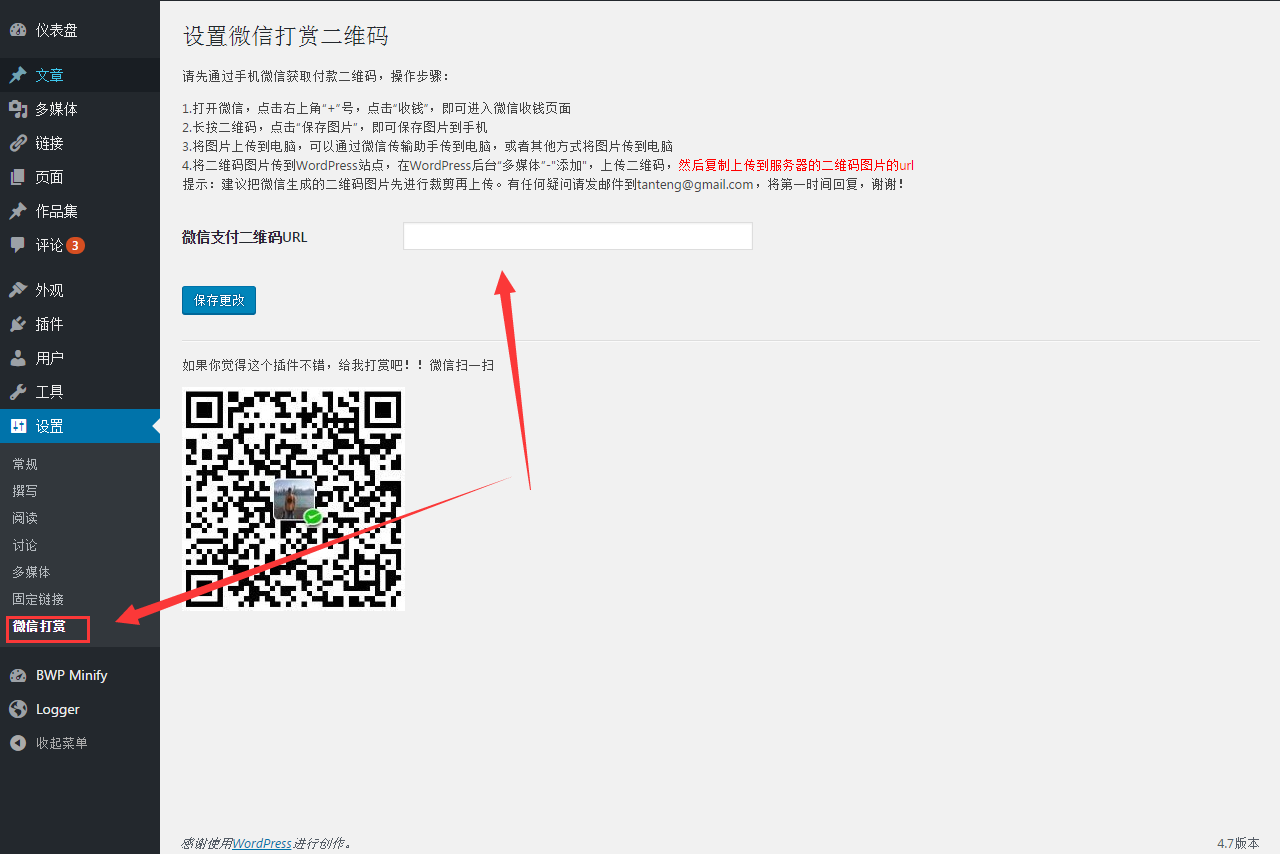Open the 工具 menu item
Image resolution: width=1280 pixels, height=854 pixels.
tap(80, 392)
